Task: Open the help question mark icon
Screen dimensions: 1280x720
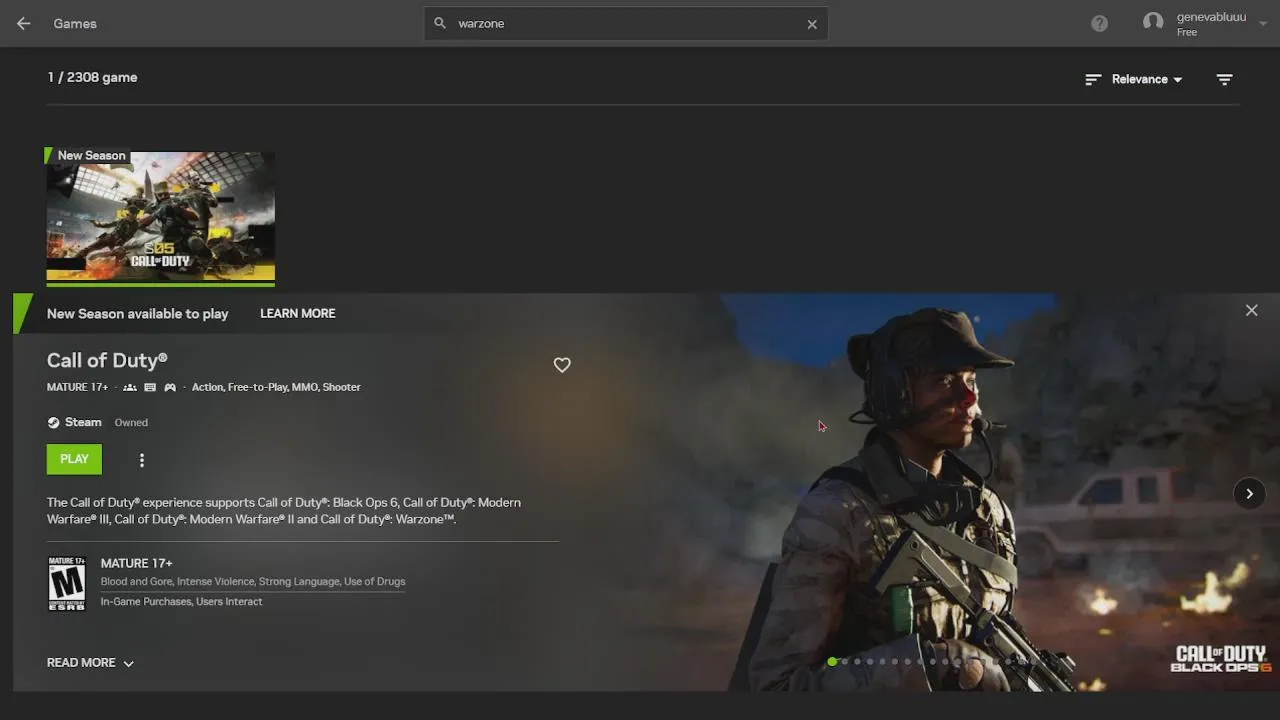Action: pos(1100,23)
